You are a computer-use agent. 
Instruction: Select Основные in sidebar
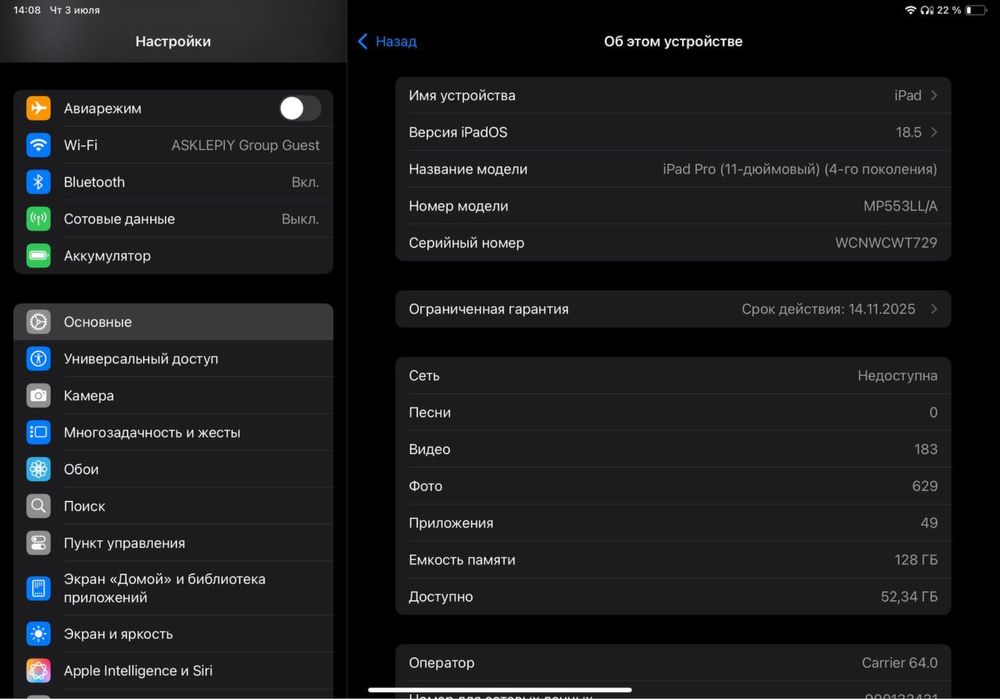pos(173,322)
